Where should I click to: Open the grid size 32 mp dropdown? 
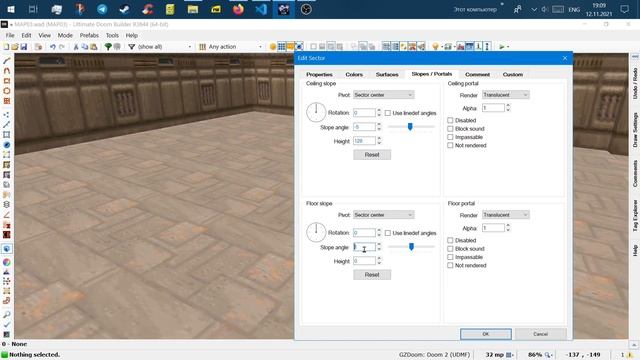(511, 355)
